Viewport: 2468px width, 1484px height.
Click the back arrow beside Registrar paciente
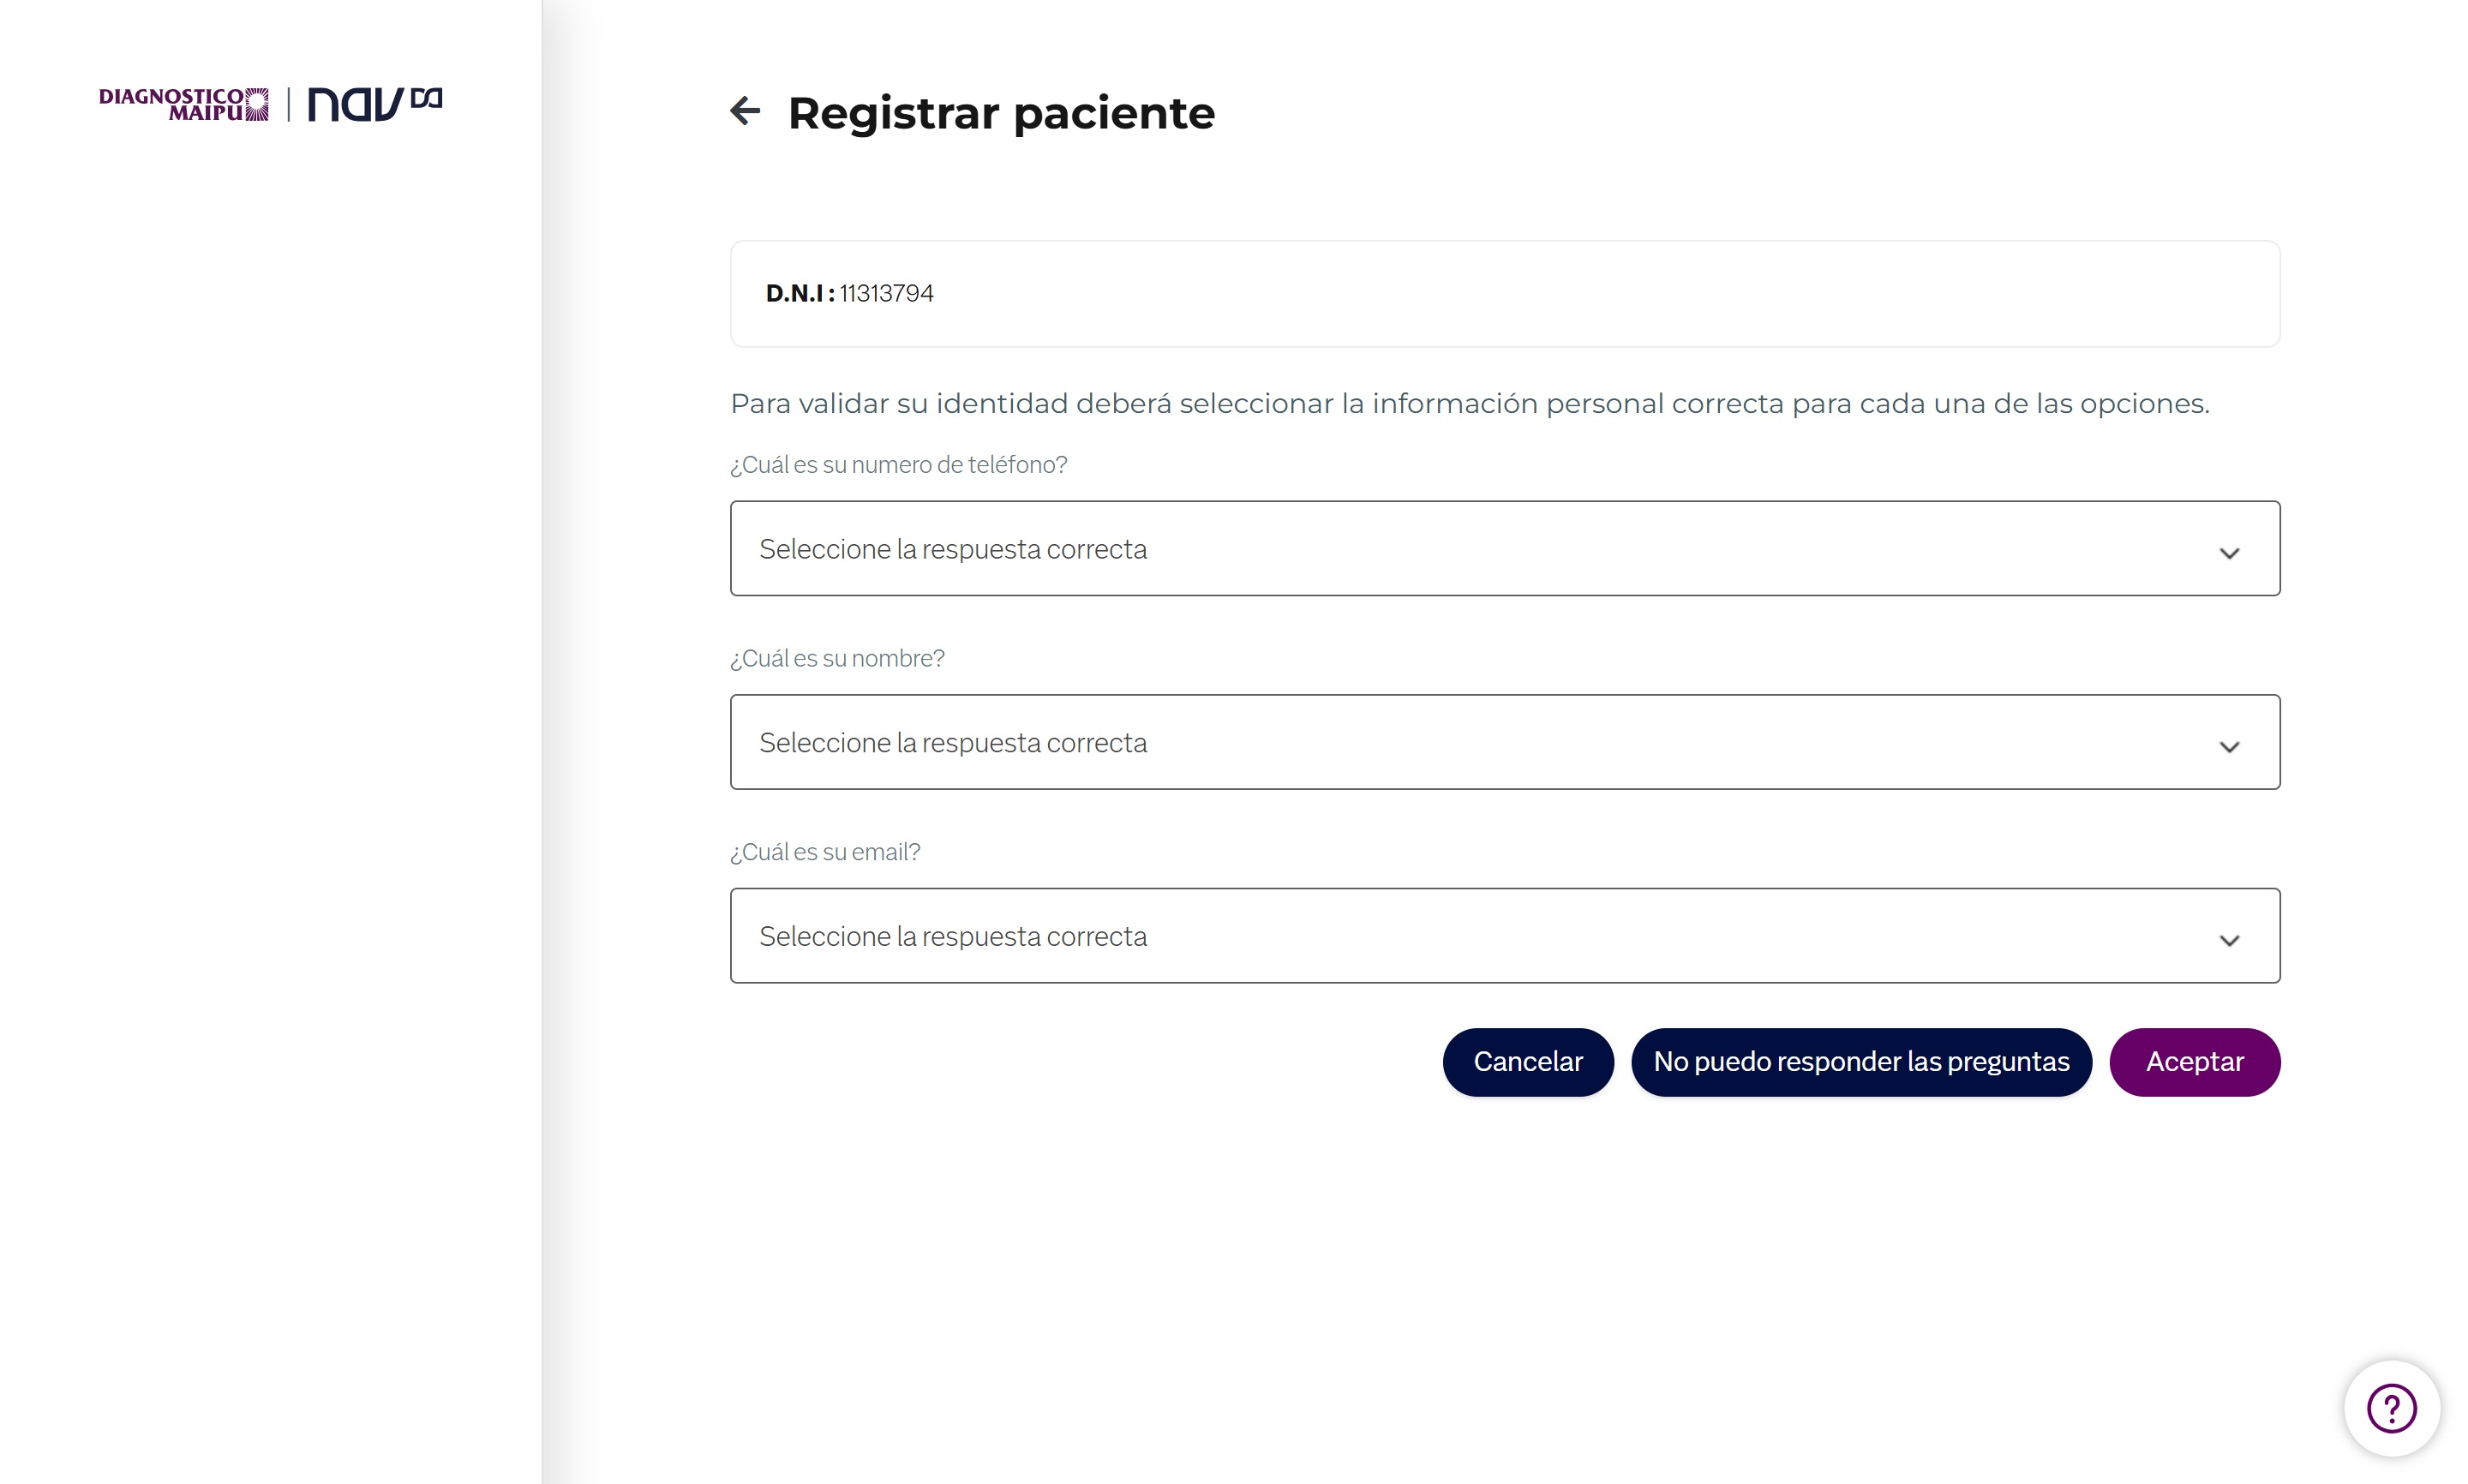pyautogui.click(x=745, y=110)
